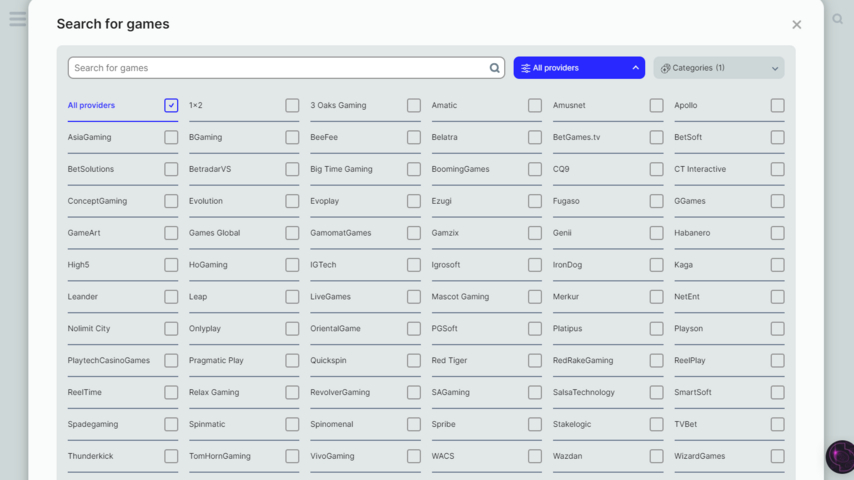The image size is (854, 480).
Task: Click the BetGames.tv label
Action: (x=576, y=137)
